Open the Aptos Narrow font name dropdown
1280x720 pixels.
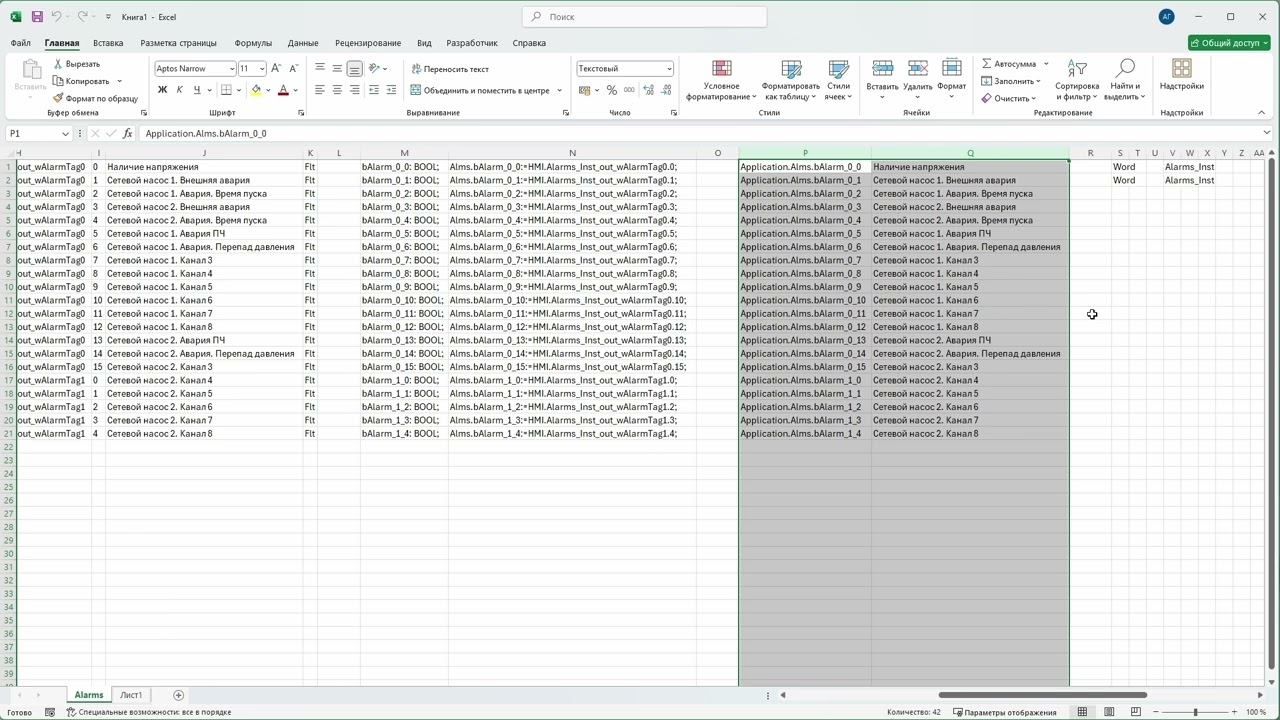pos(232,69)
